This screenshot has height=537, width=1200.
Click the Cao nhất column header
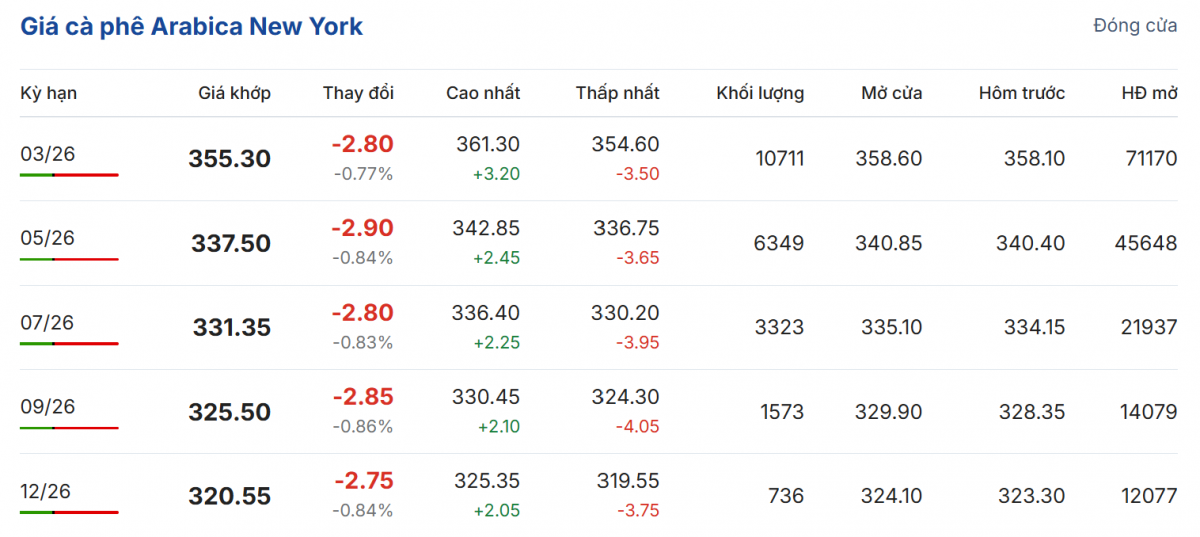click(483, 93)
